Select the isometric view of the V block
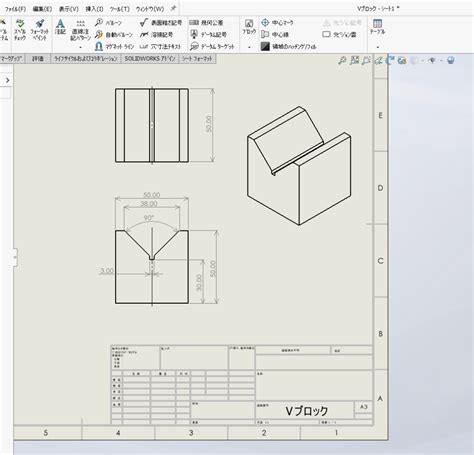This screenshot has height=455, width=474. (x=299, y=166)
